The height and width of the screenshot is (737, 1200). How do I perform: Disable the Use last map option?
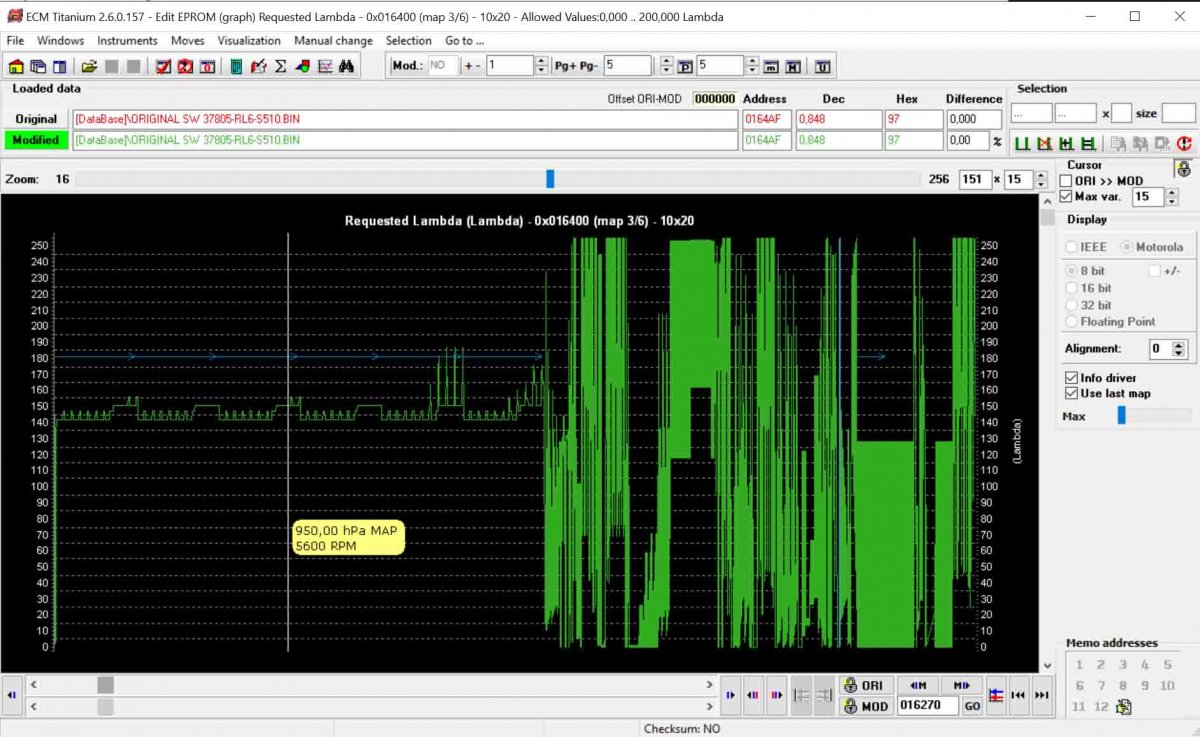(1071, 393)
